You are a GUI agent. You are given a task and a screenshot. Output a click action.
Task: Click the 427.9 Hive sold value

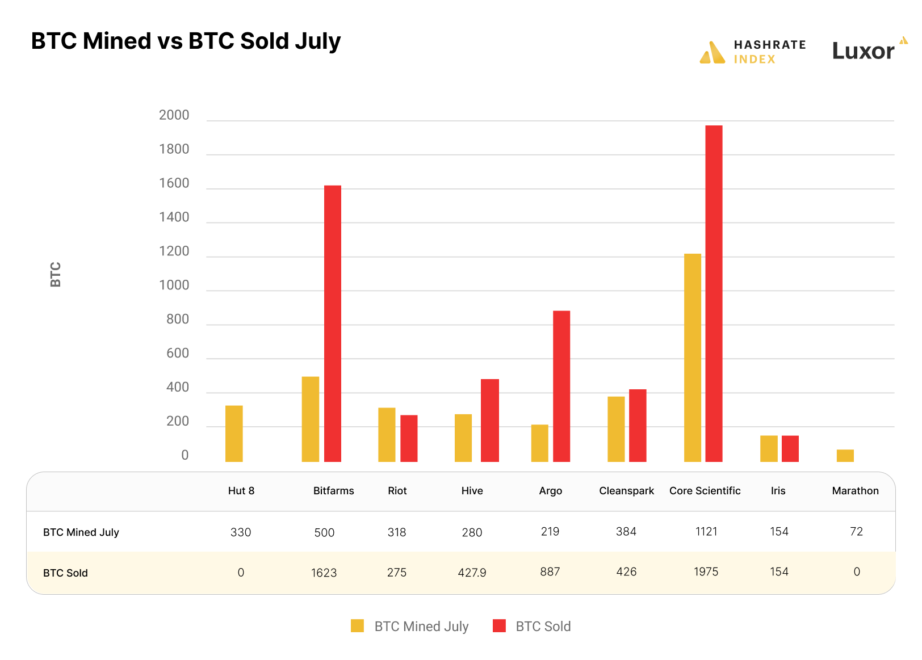[x=472, y=572]
